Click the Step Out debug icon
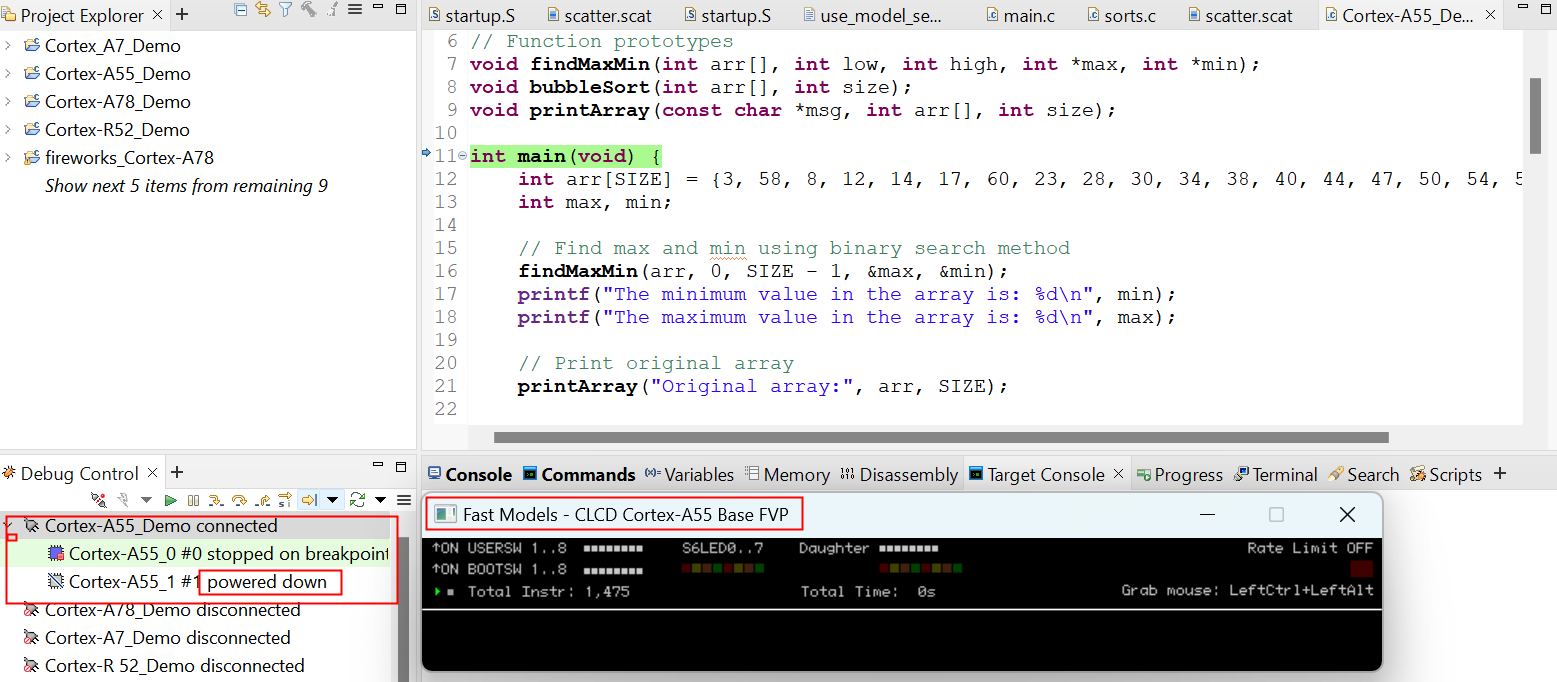The width and height of the screenshot is (1557, 682). point(262,500)
